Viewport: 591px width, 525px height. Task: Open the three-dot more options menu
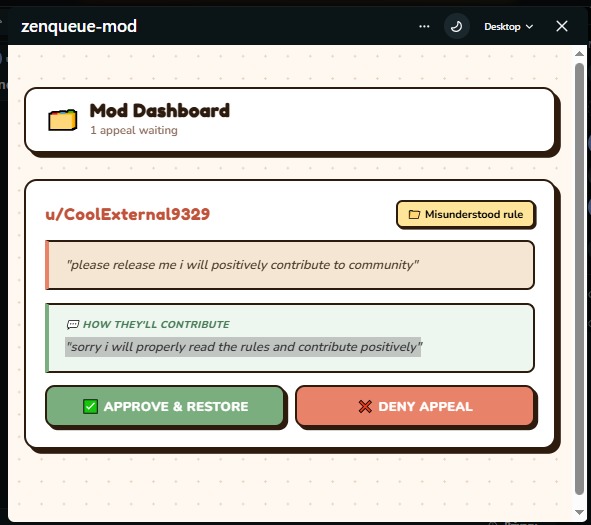(x=424, y=26)
